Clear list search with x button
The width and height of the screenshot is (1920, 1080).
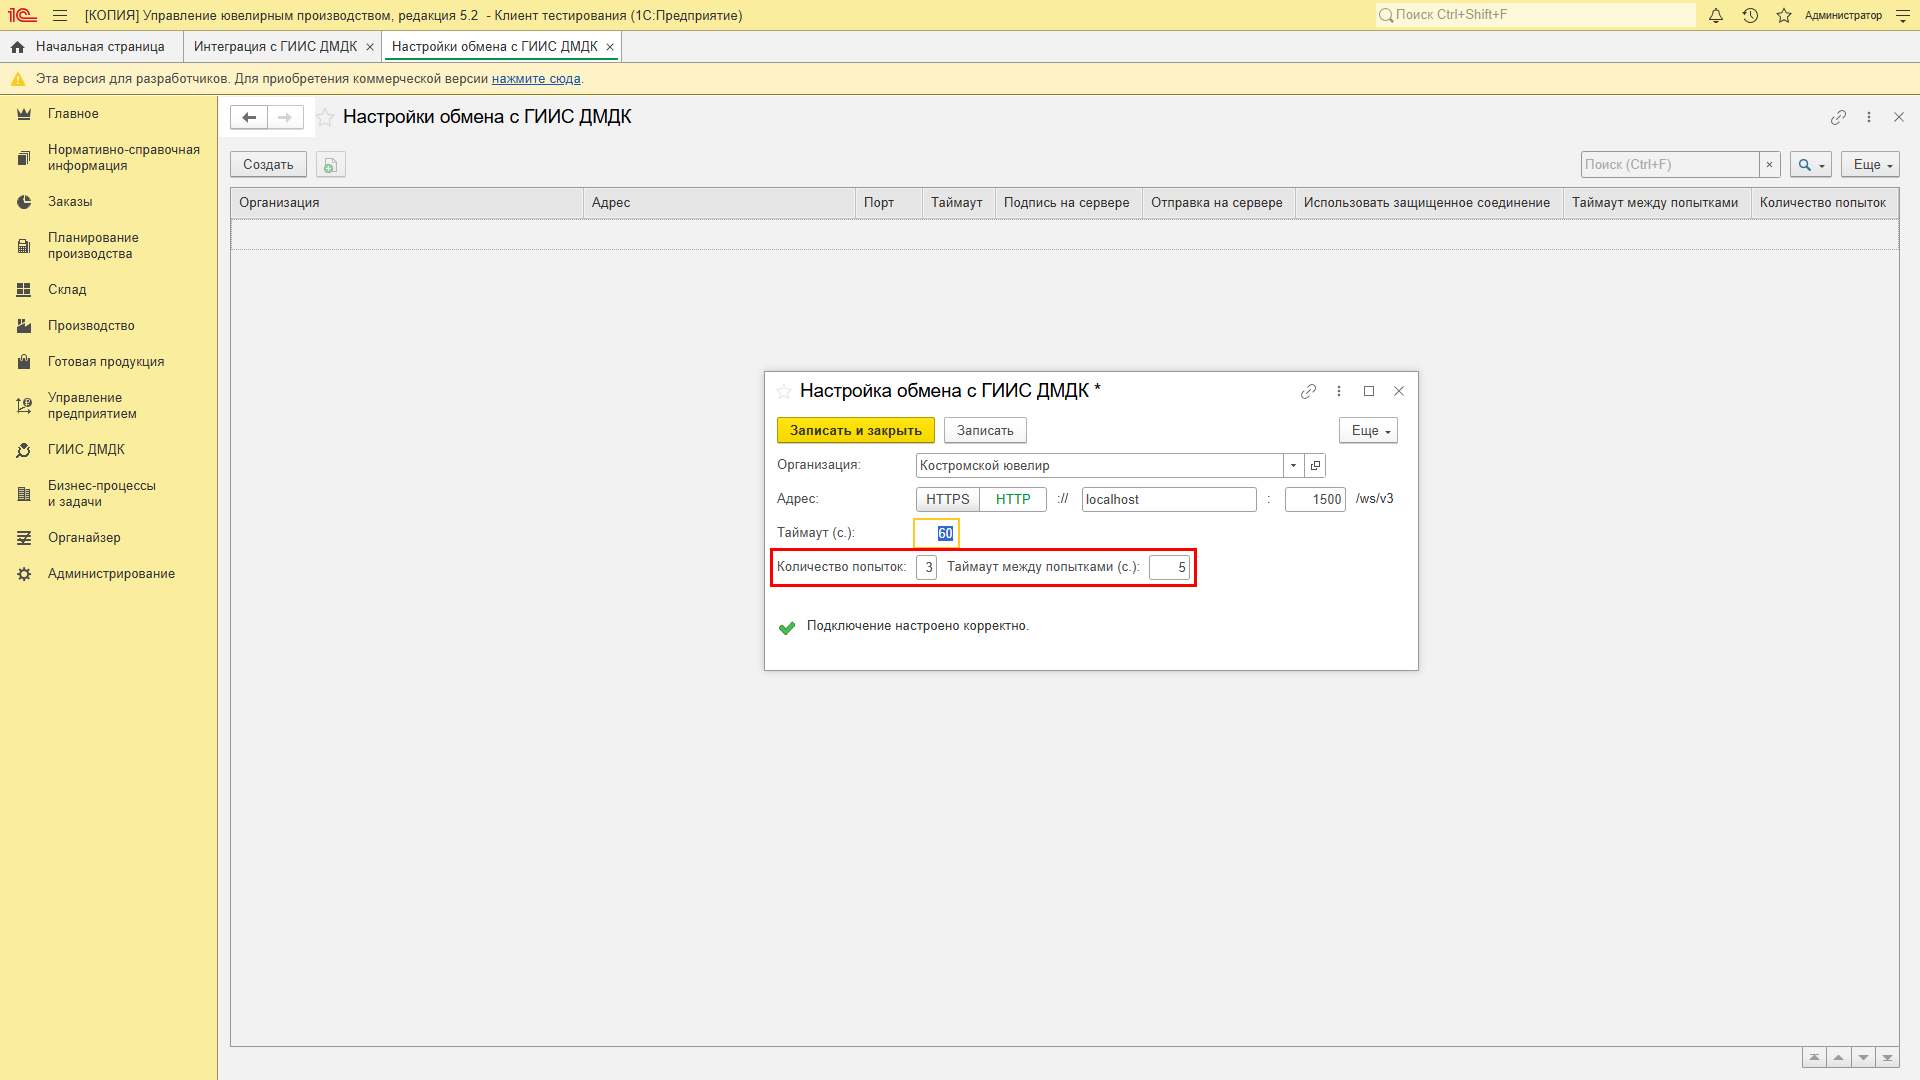tap(1769, 165)
